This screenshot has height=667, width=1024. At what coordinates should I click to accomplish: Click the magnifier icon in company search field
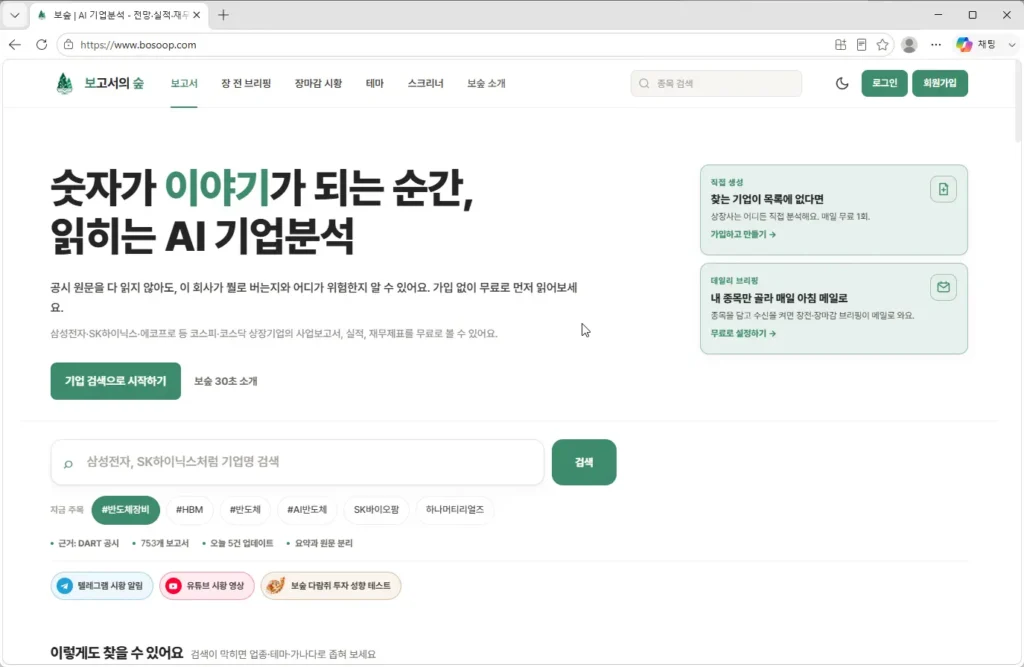coord(68,464)
